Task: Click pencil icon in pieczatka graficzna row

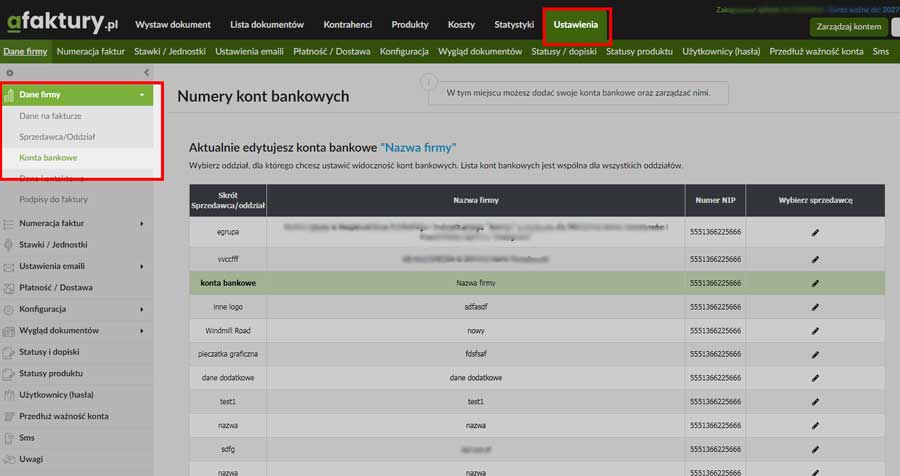Action: pos(815,353)
